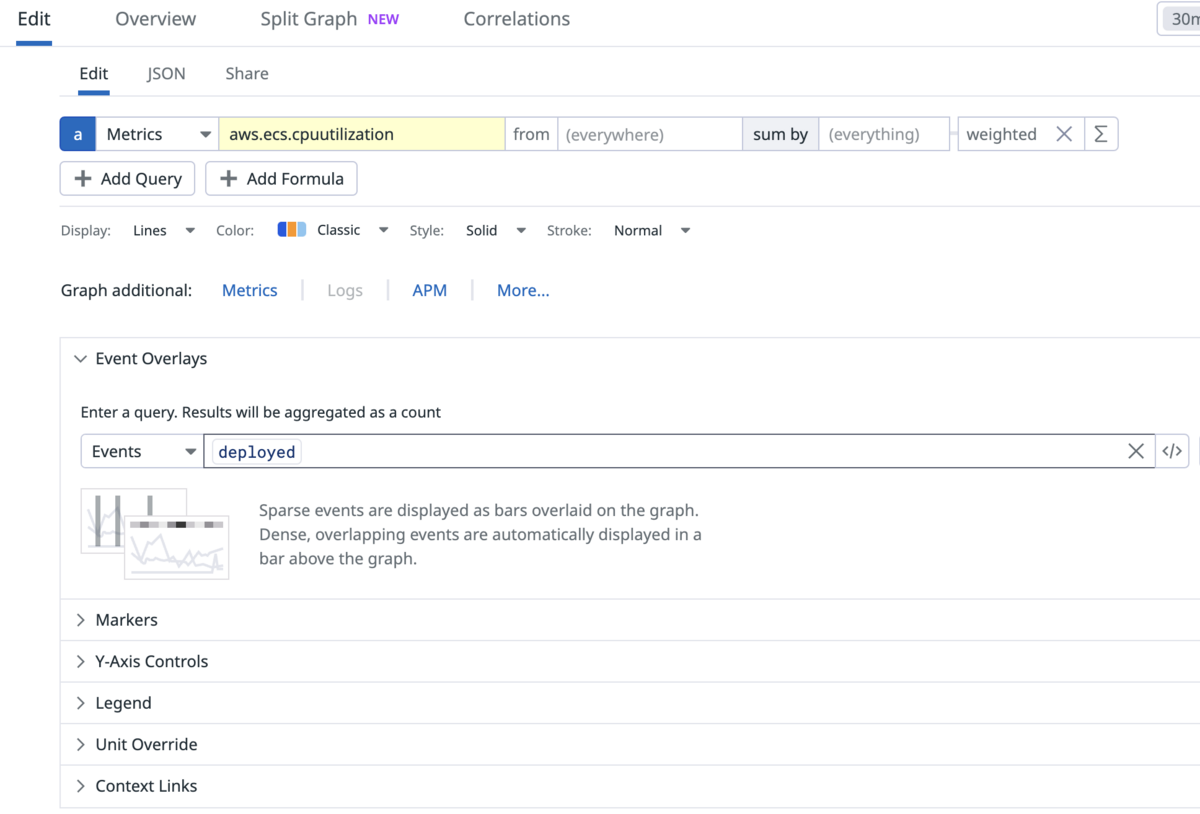Click the 'from' everywhere input field
The width and height of the screenshot is (1200, 814).
point(649,134)
